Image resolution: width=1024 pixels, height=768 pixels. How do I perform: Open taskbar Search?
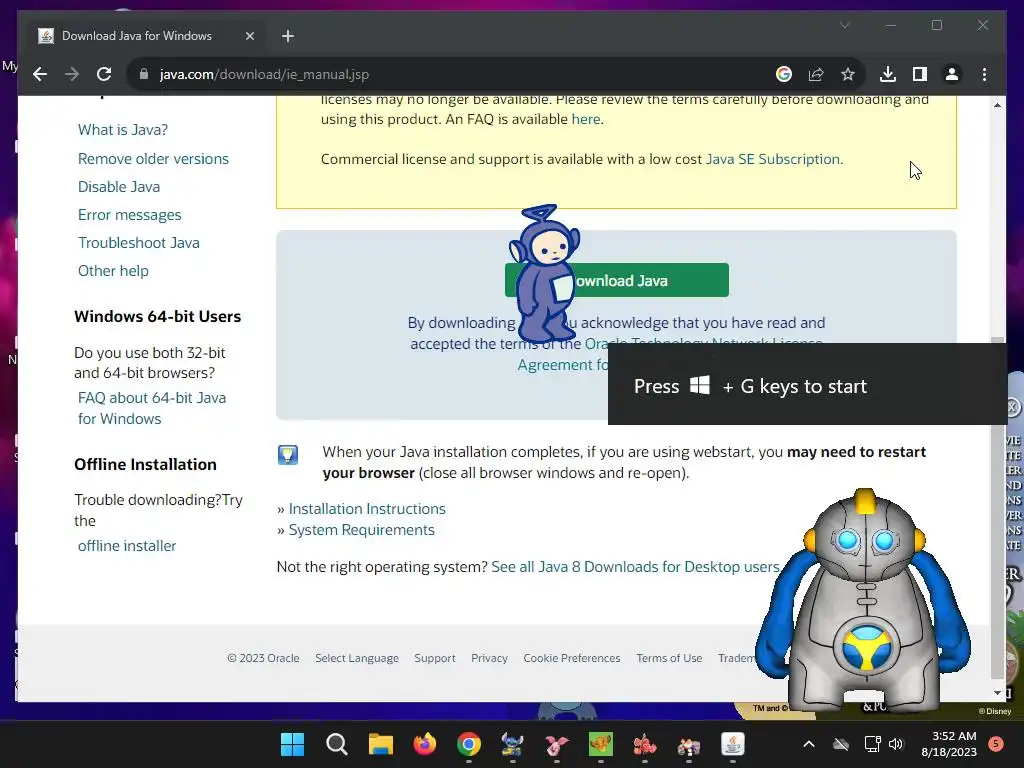[x=336, y=744]
